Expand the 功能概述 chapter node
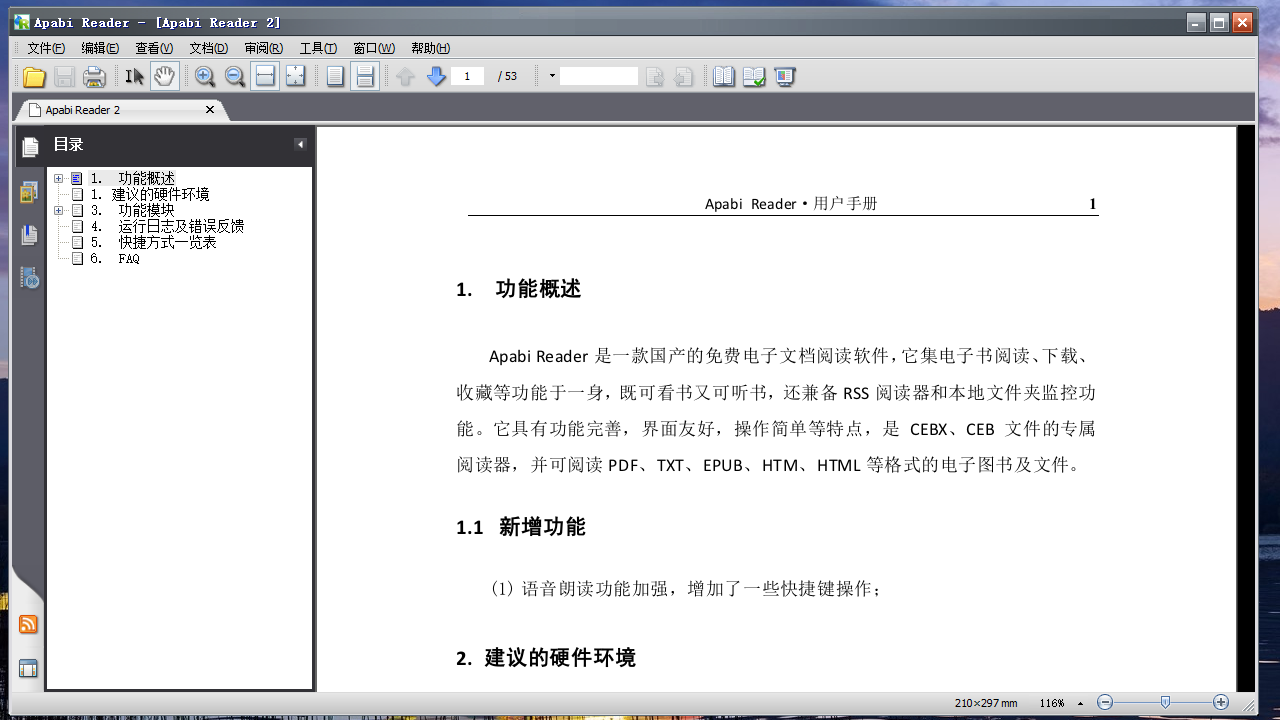The width and height of the screenshot is (1280, 720). click(58, 178)
